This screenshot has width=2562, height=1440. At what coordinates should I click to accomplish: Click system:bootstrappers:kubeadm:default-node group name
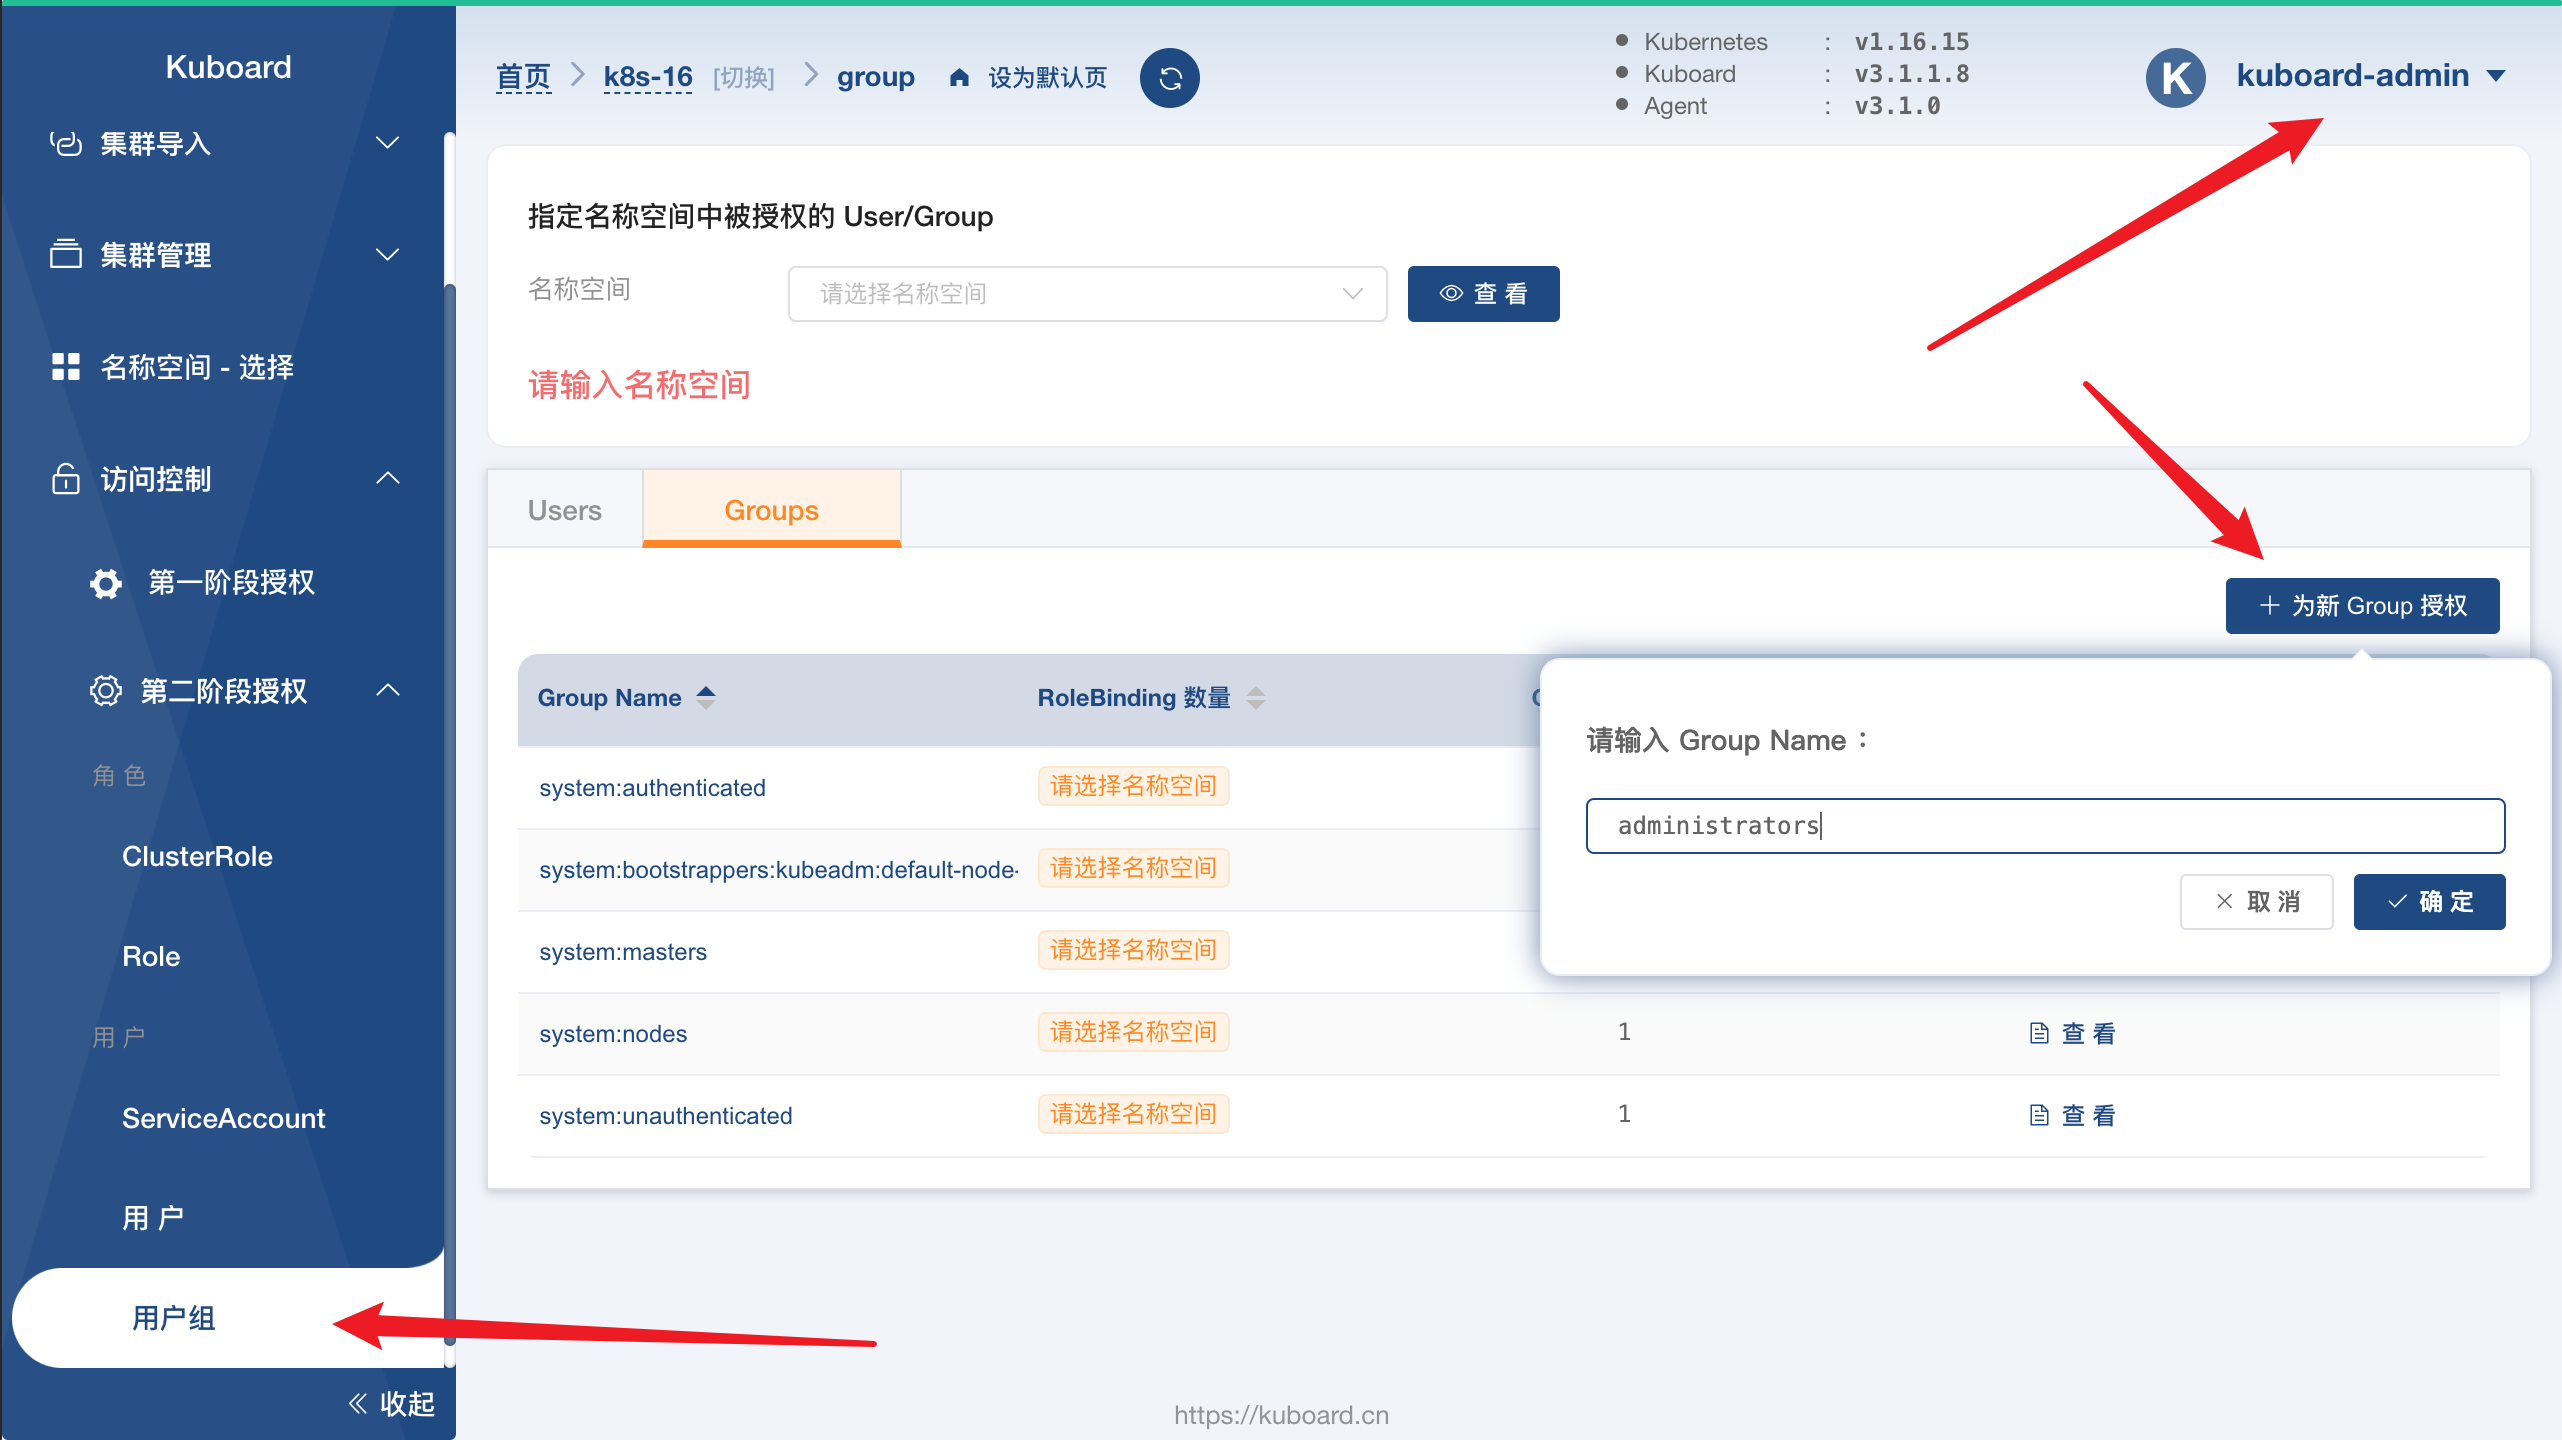(x=778, y=870)
